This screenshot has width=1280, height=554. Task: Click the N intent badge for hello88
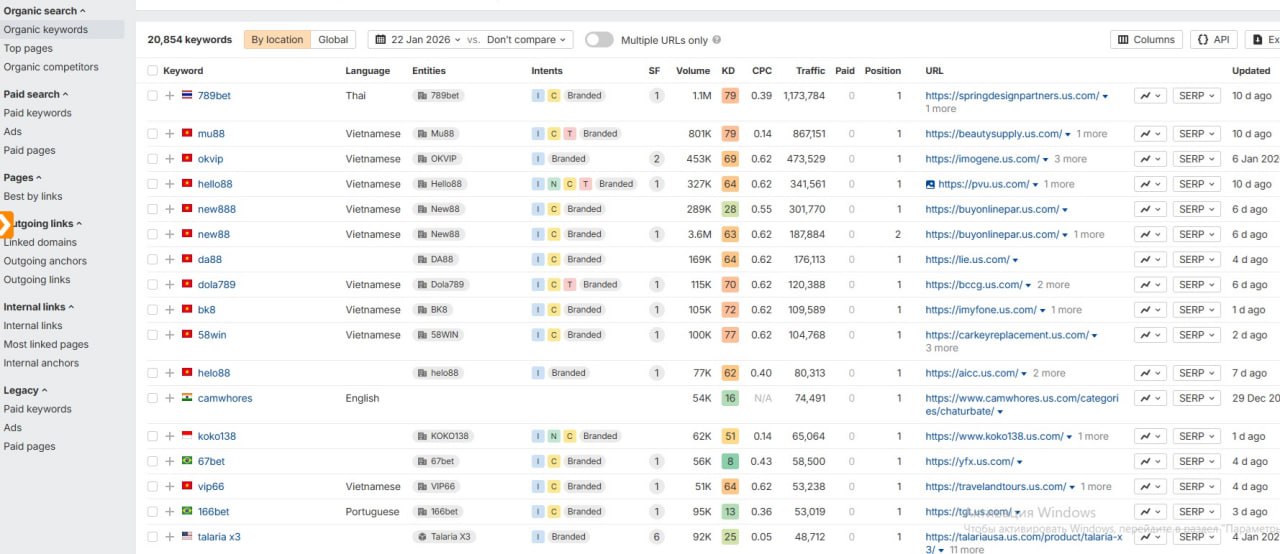point(553,184)
